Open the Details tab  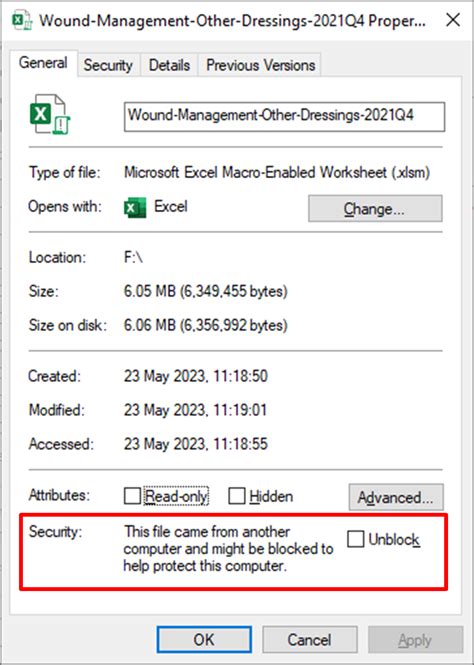[169, 65]
